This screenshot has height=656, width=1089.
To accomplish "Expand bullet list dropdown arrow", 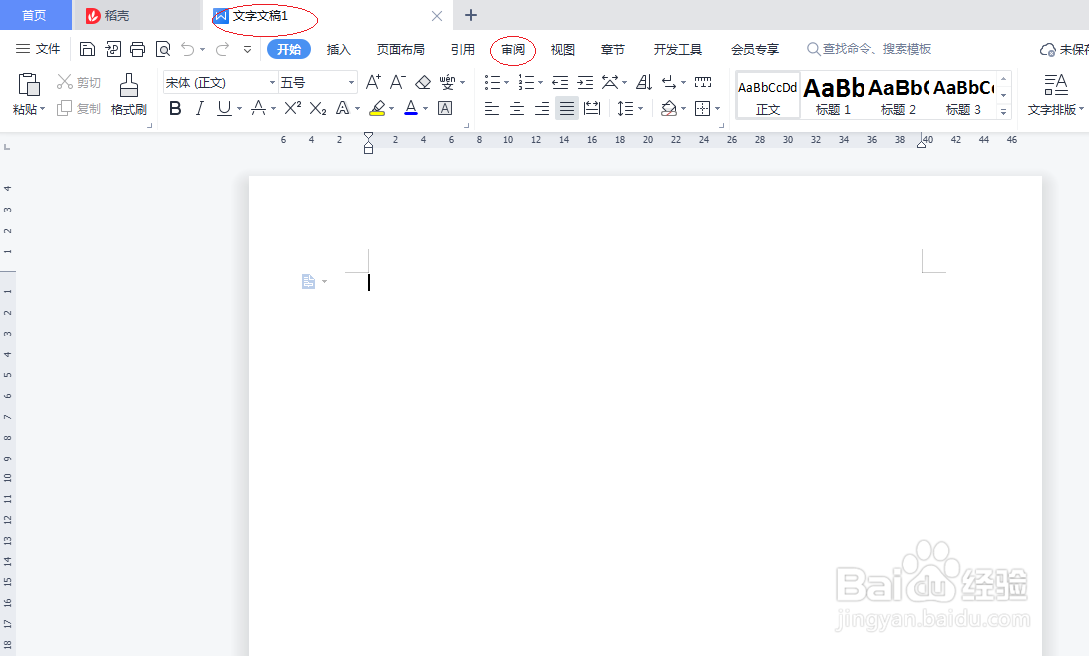I will click(506, 83).
